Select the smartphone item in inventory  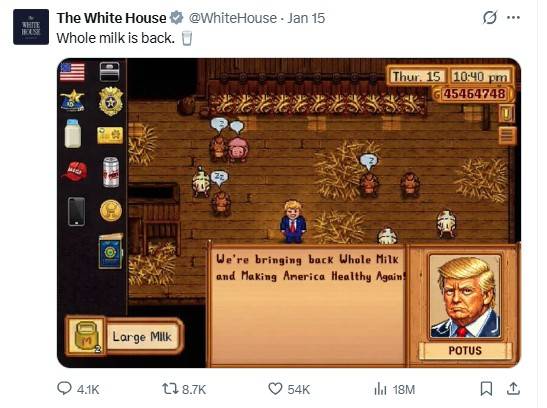[x=76, y=211]
